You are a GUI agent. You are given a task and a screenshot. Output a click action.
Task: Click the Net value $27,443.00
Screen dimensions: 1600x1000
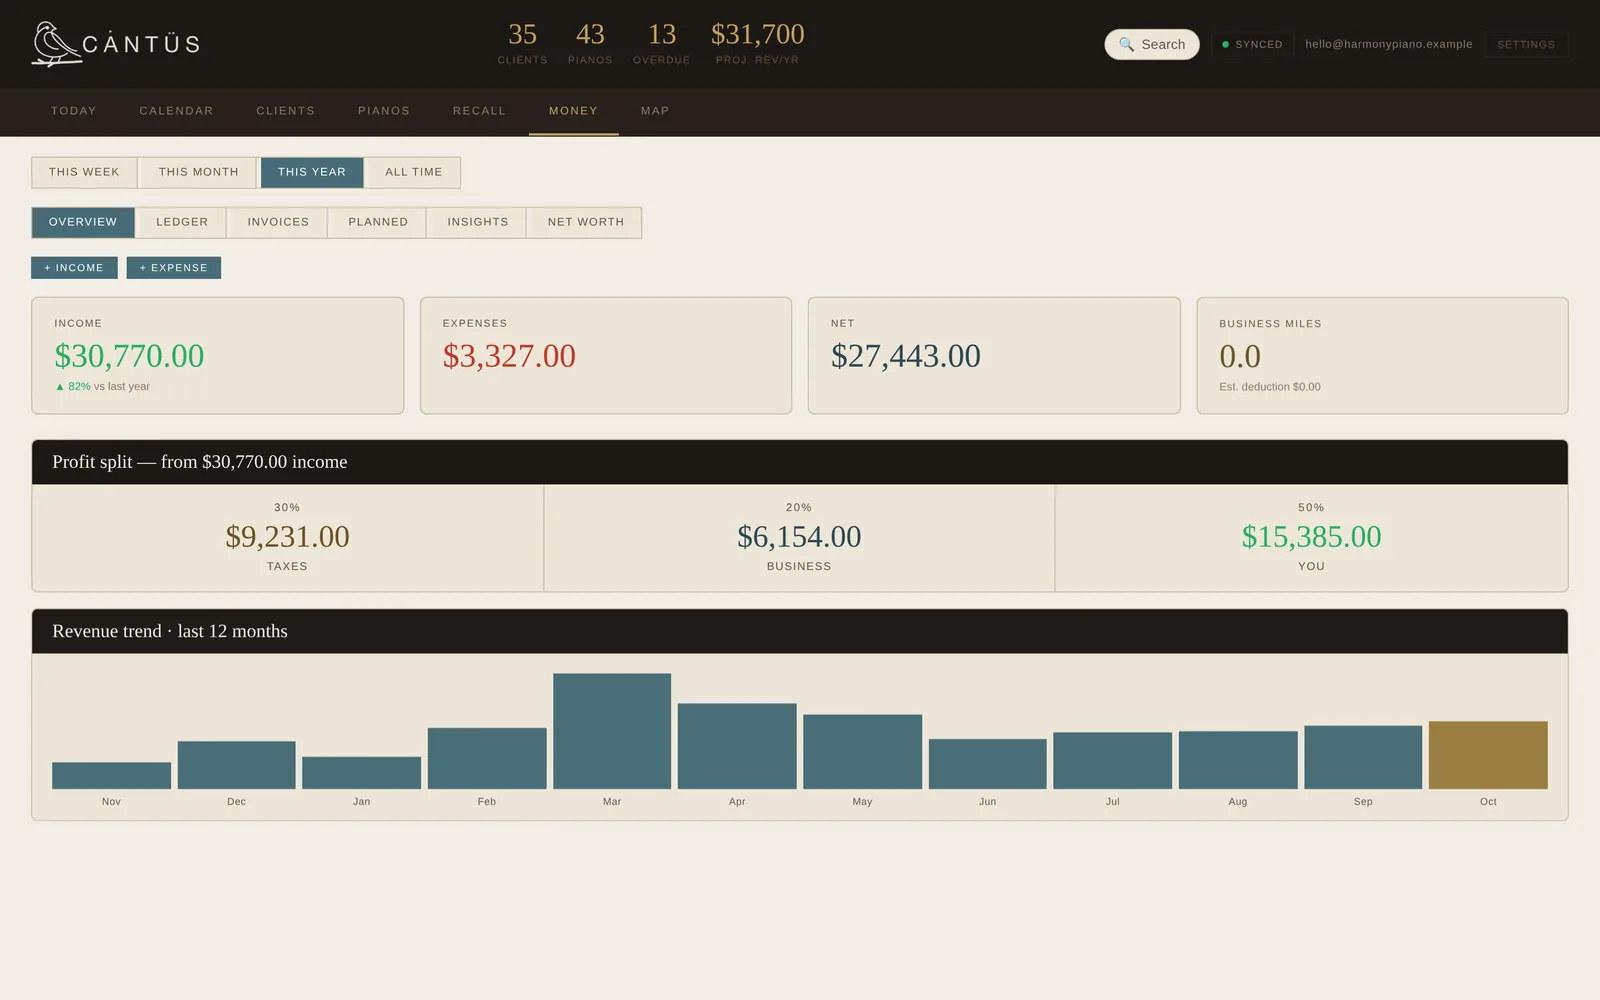[906, 356]
